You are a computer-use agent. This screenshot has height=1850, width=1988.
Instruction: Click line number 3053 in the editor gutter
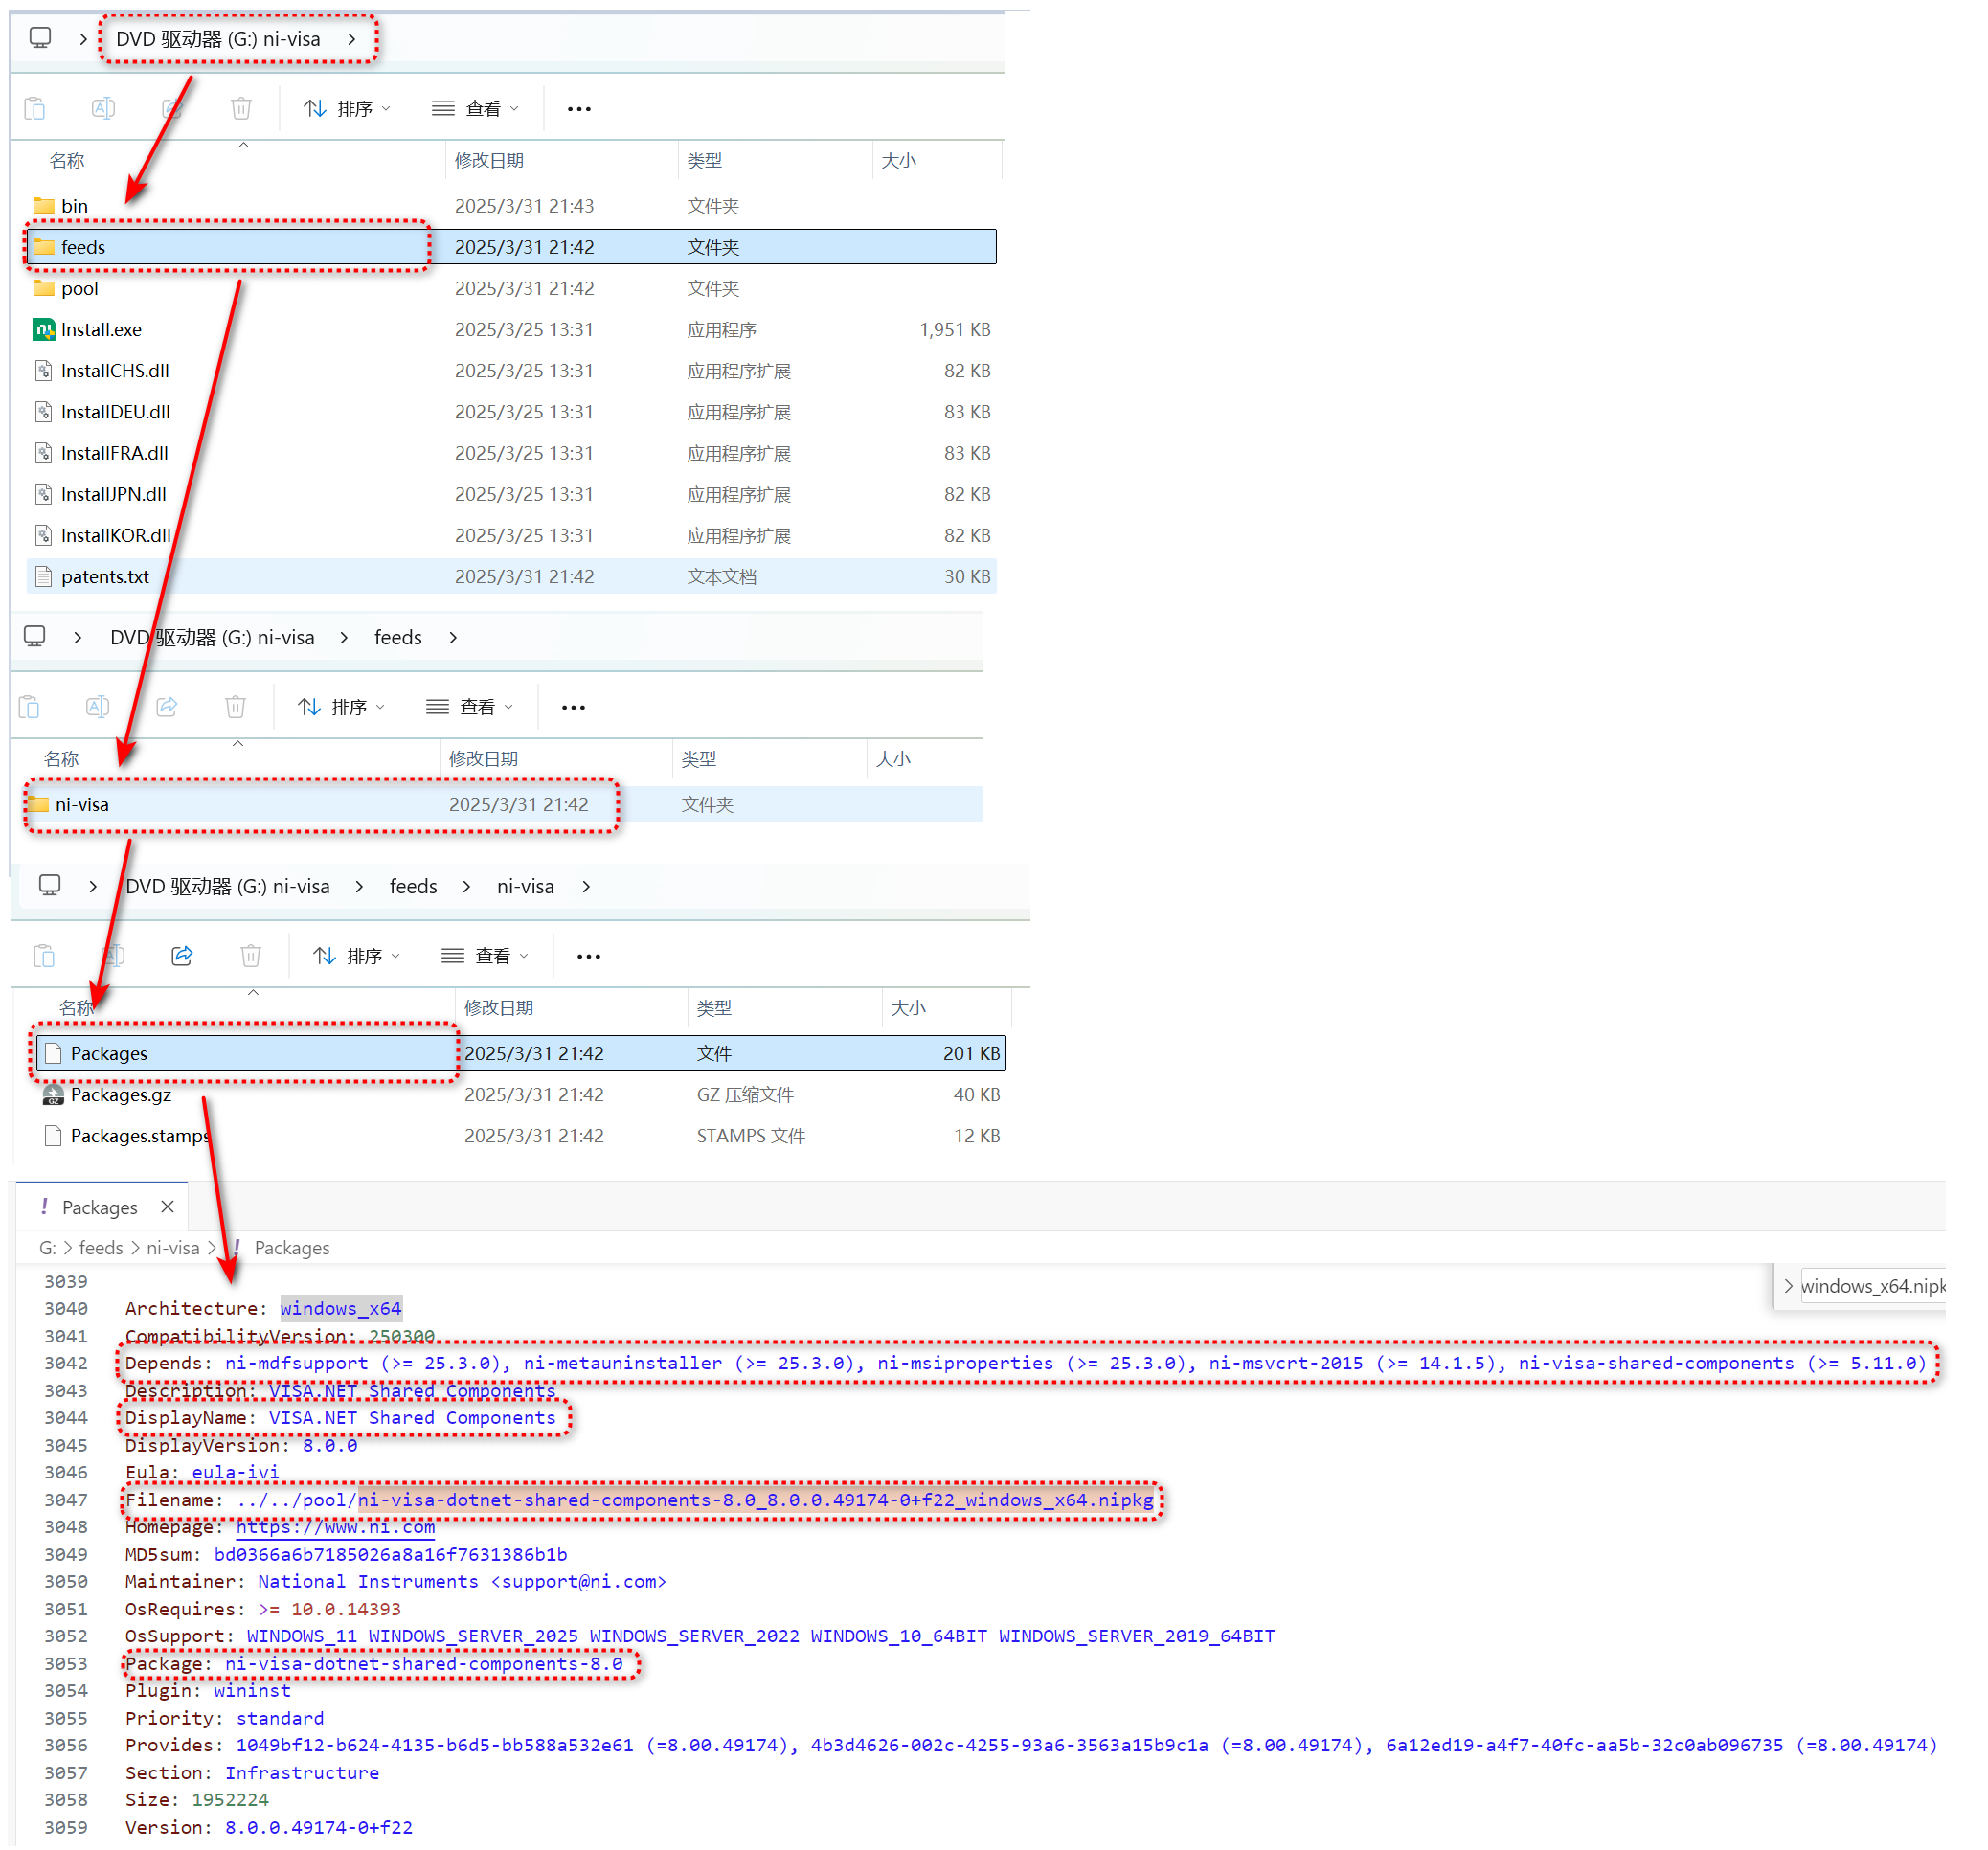pos(65,1664)
